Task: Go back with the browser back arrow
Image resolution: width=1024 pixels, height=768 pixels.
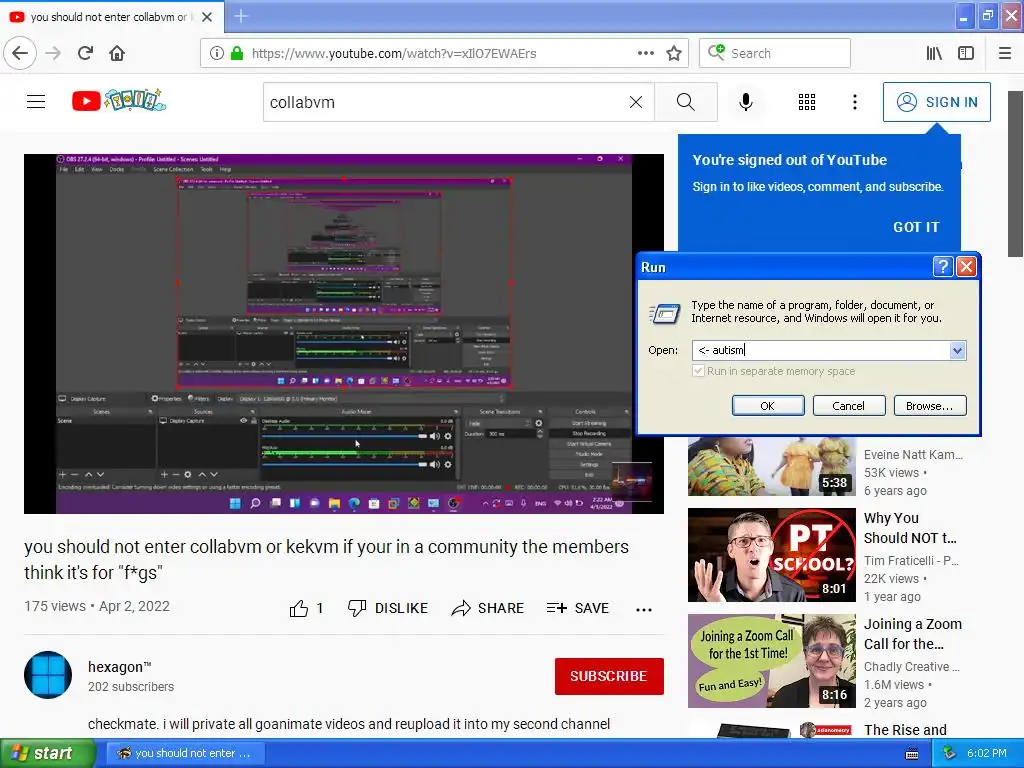Action: 20,53
